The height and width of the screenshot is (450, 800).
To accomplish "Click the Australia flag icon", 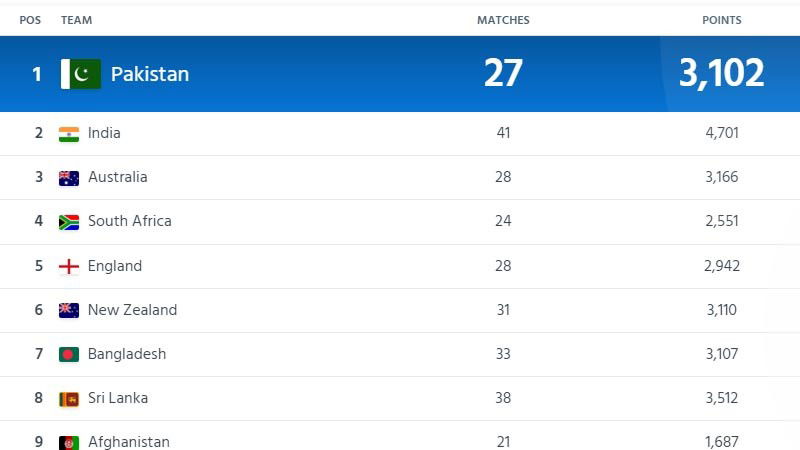I will (69, 178).
